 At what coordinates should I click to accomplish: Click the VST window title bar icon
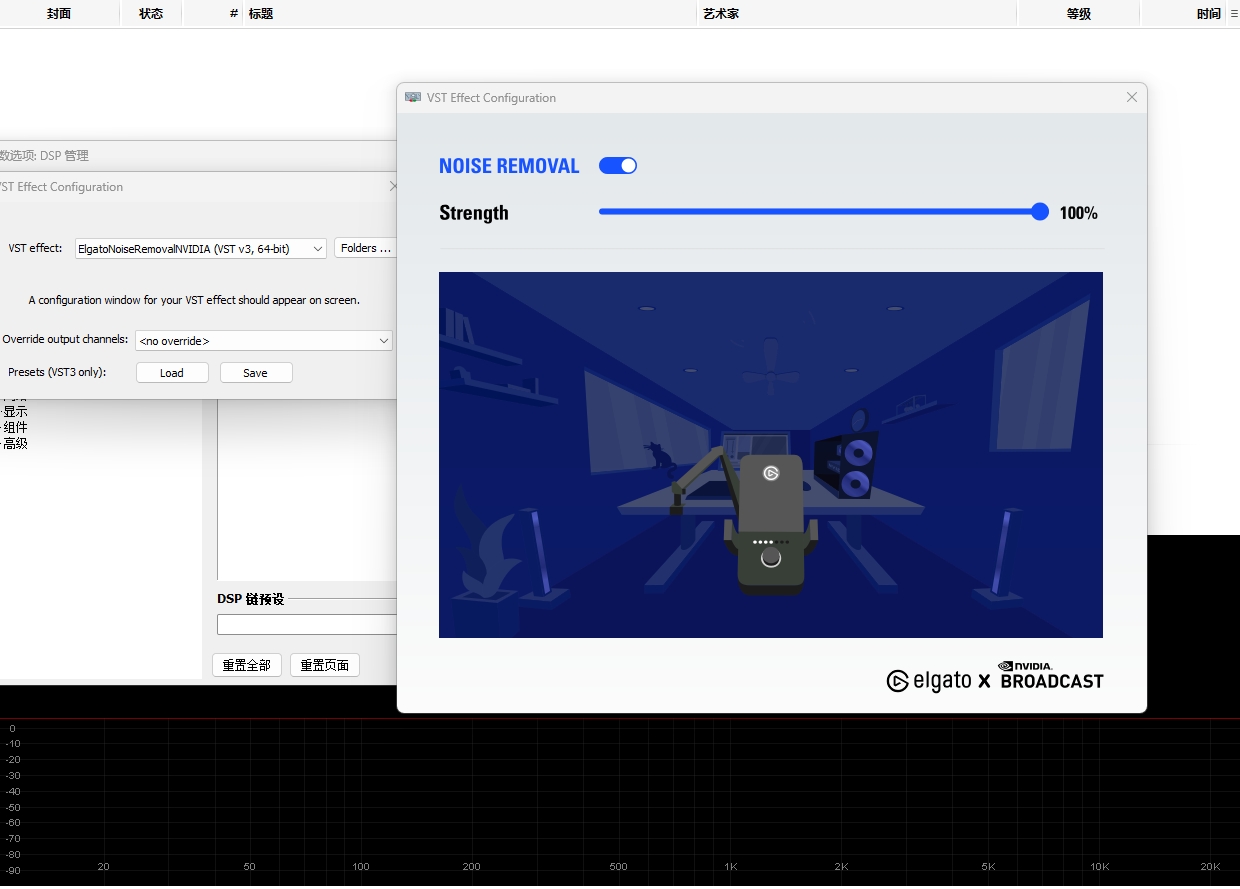click(x=413, y=98)
